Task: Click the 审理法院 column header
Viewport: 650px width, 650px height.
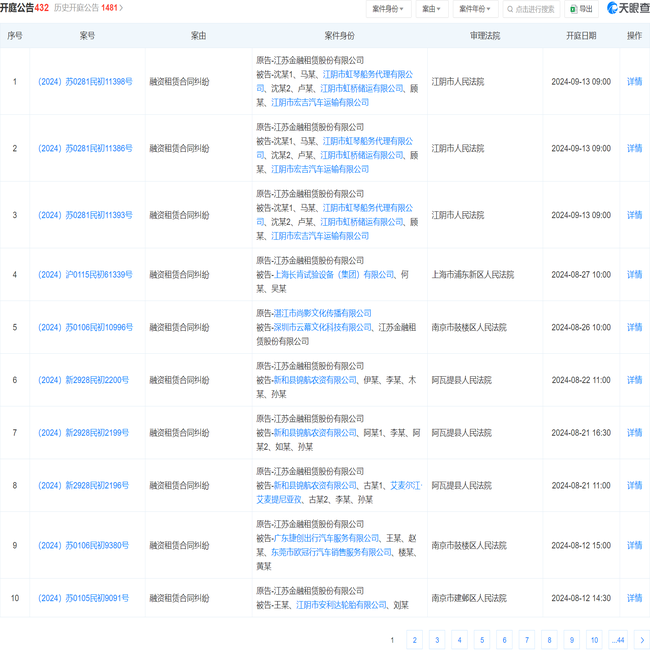Action: [485, 36]
